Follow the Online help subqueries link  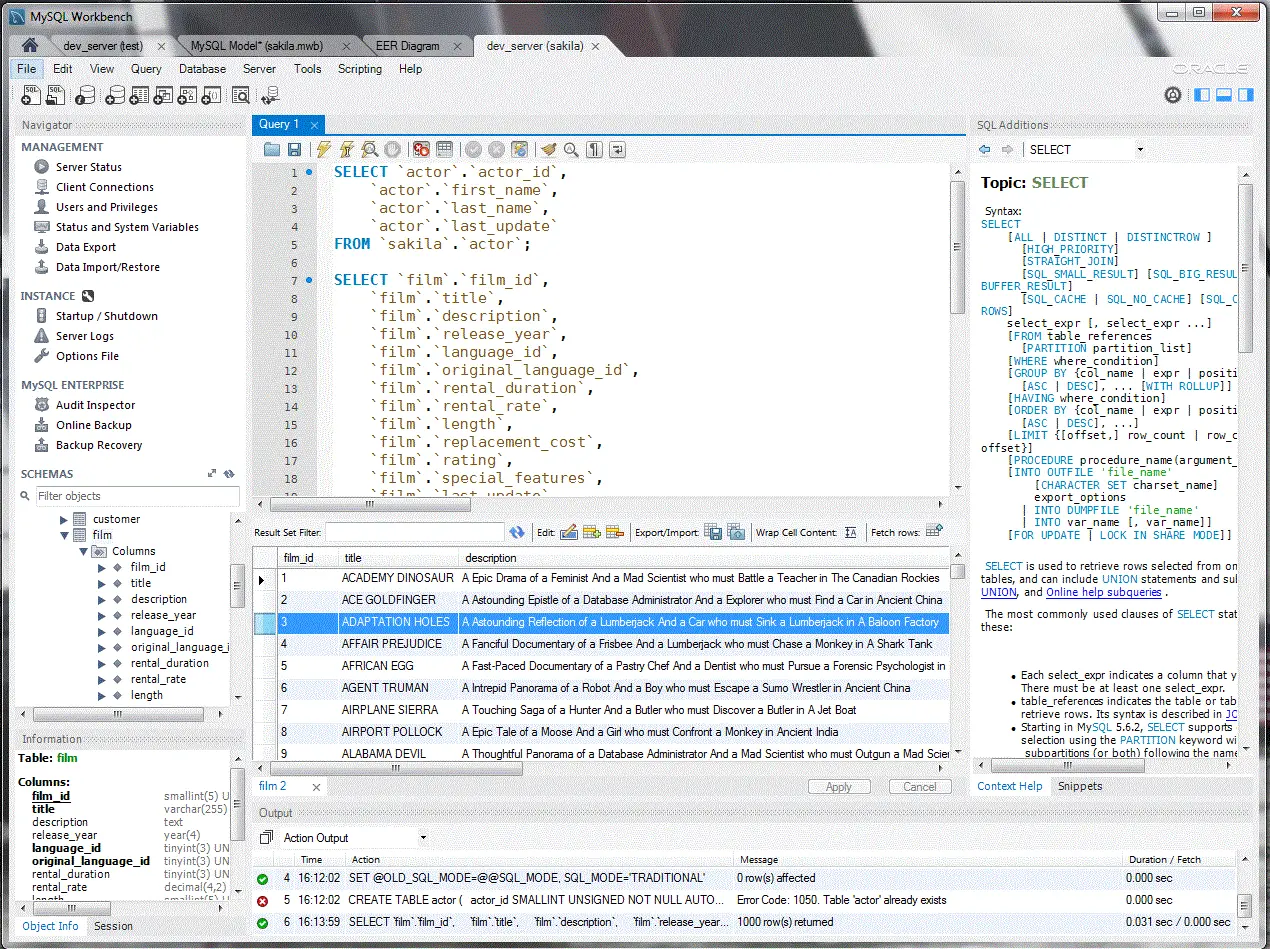pyautogui.click(x=1103, y=592)
